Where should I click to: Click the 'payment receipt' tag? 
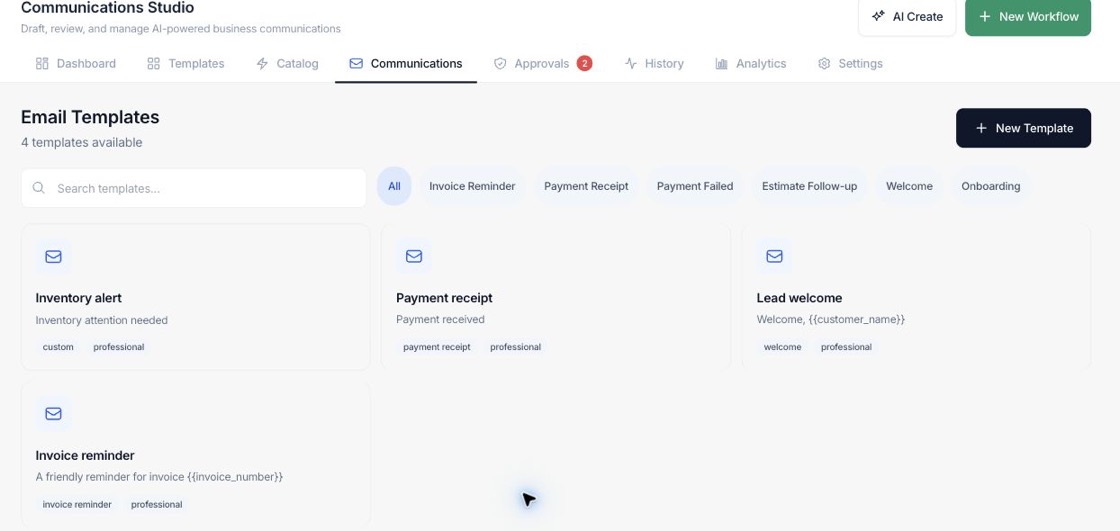click(437, 347)
